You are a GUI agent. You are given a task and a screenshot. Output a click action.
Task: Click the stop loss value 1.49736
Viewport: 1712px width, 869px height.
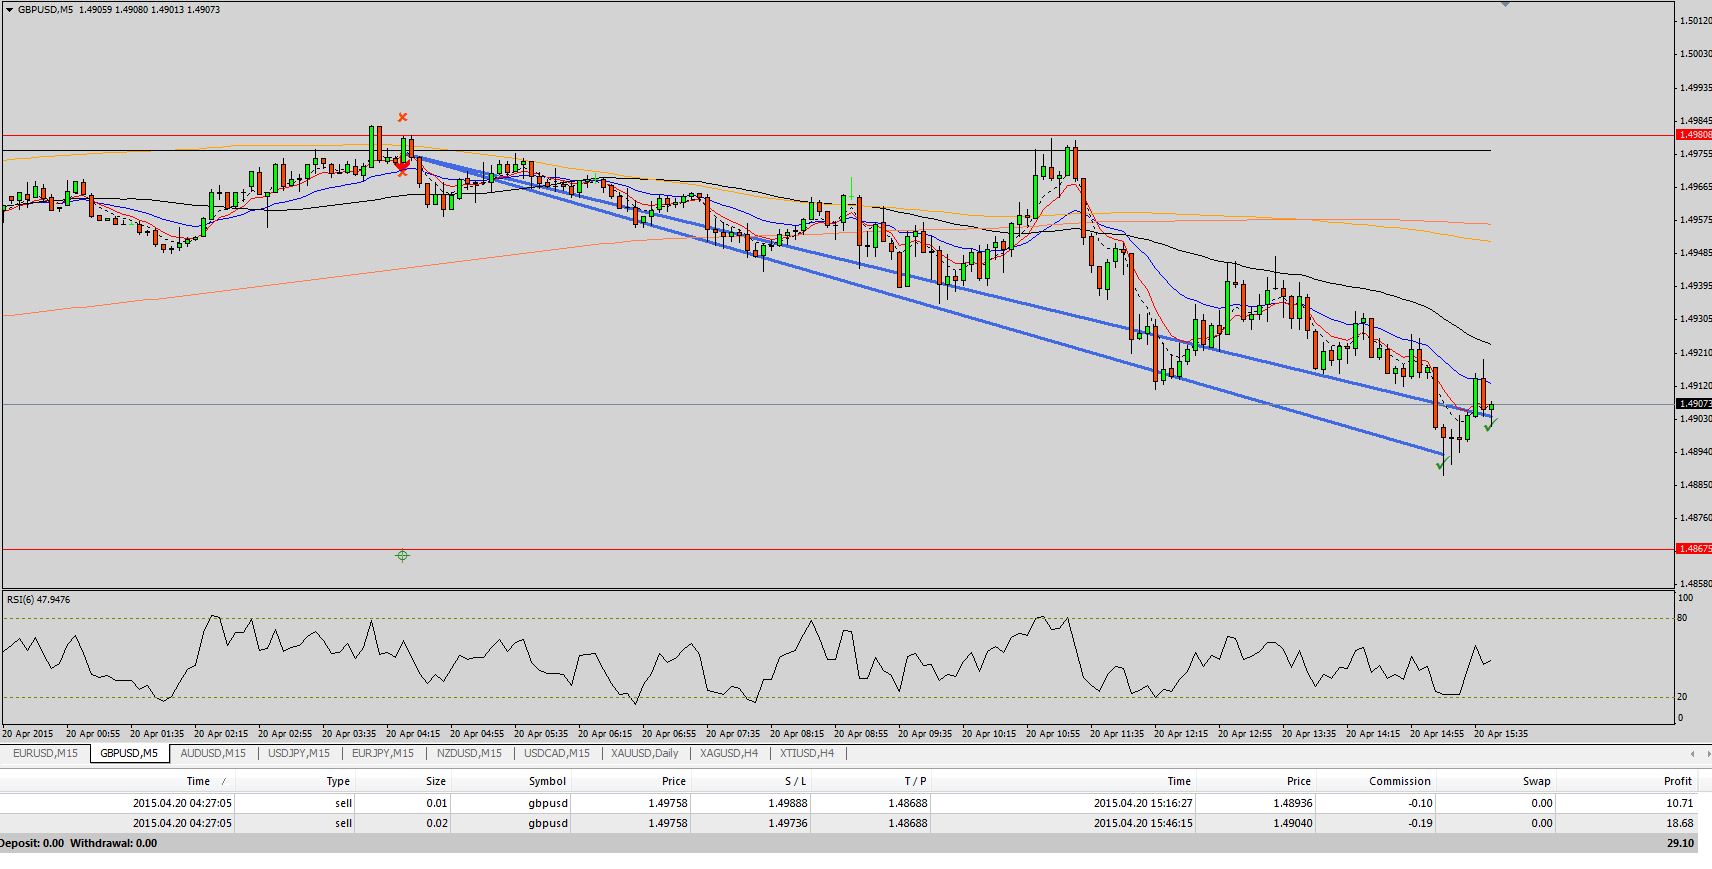788,823
